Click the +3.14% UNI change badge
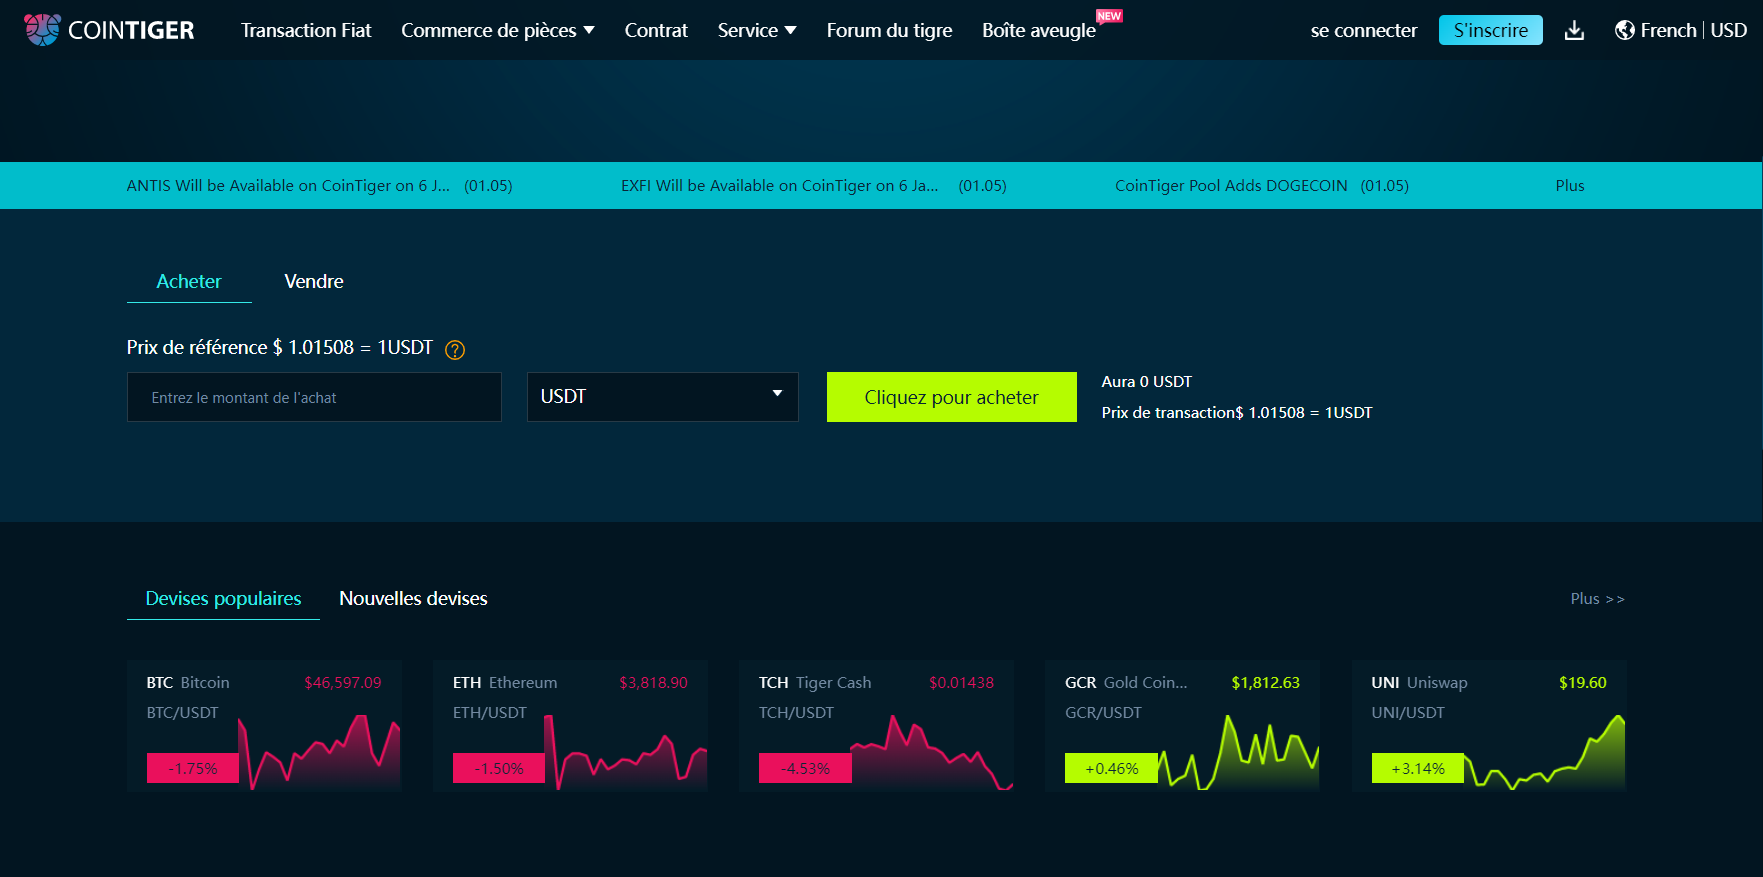Screen dimensions: 1763x877 [x=1418, y=768]
